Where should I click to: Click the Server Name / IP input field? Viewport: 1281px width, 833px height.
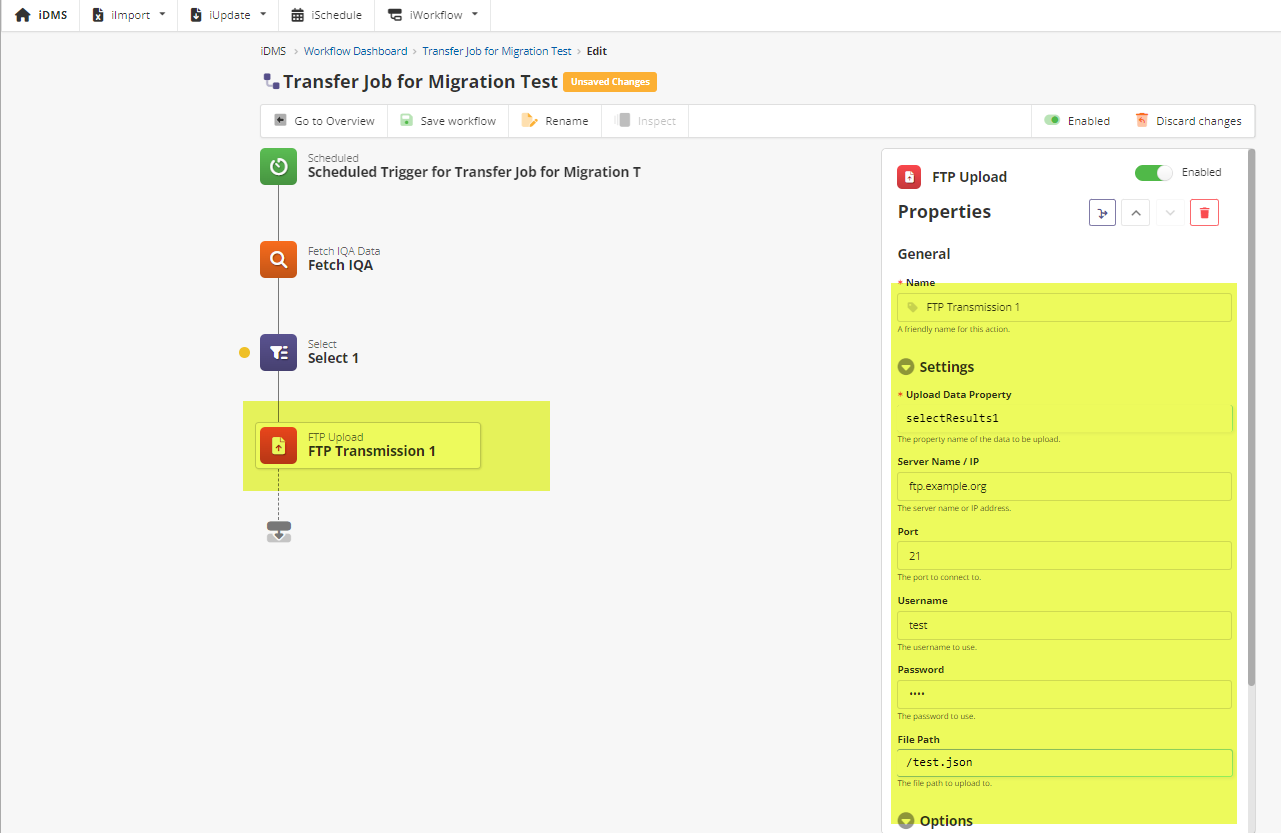click(x=1064, y=486)
